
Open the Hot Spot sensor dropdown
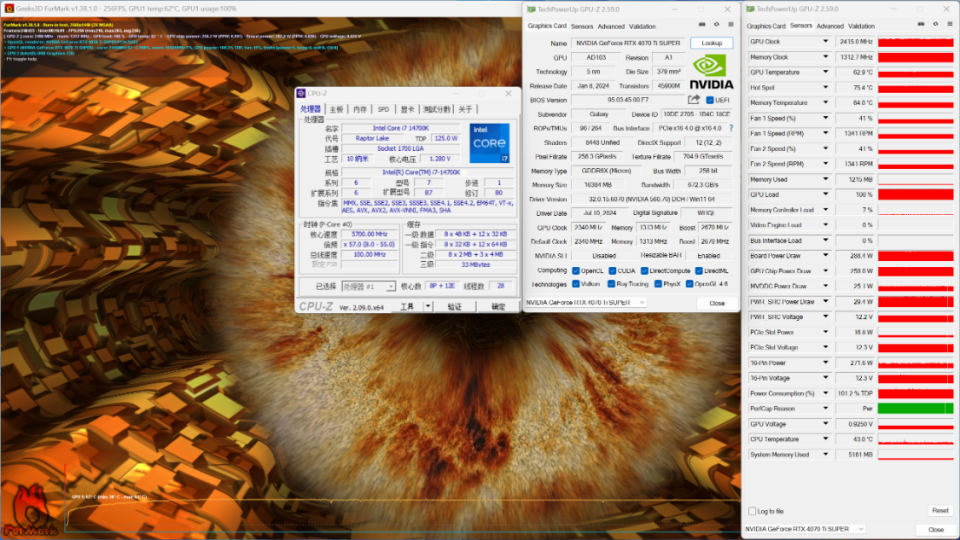(825, 88)
